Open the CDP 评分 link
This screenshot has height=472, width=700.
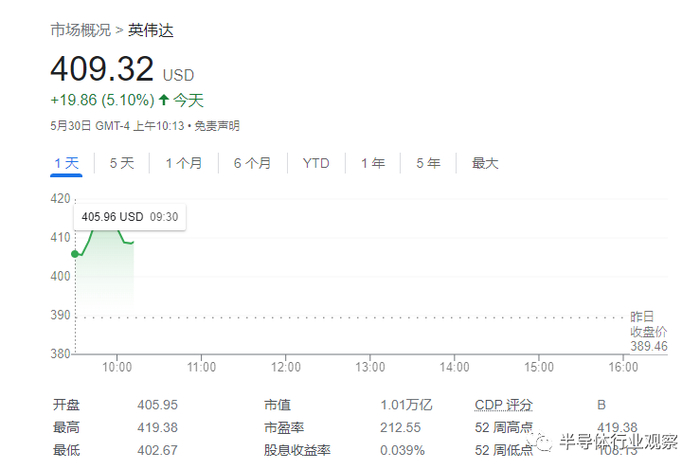coord(504,405)
